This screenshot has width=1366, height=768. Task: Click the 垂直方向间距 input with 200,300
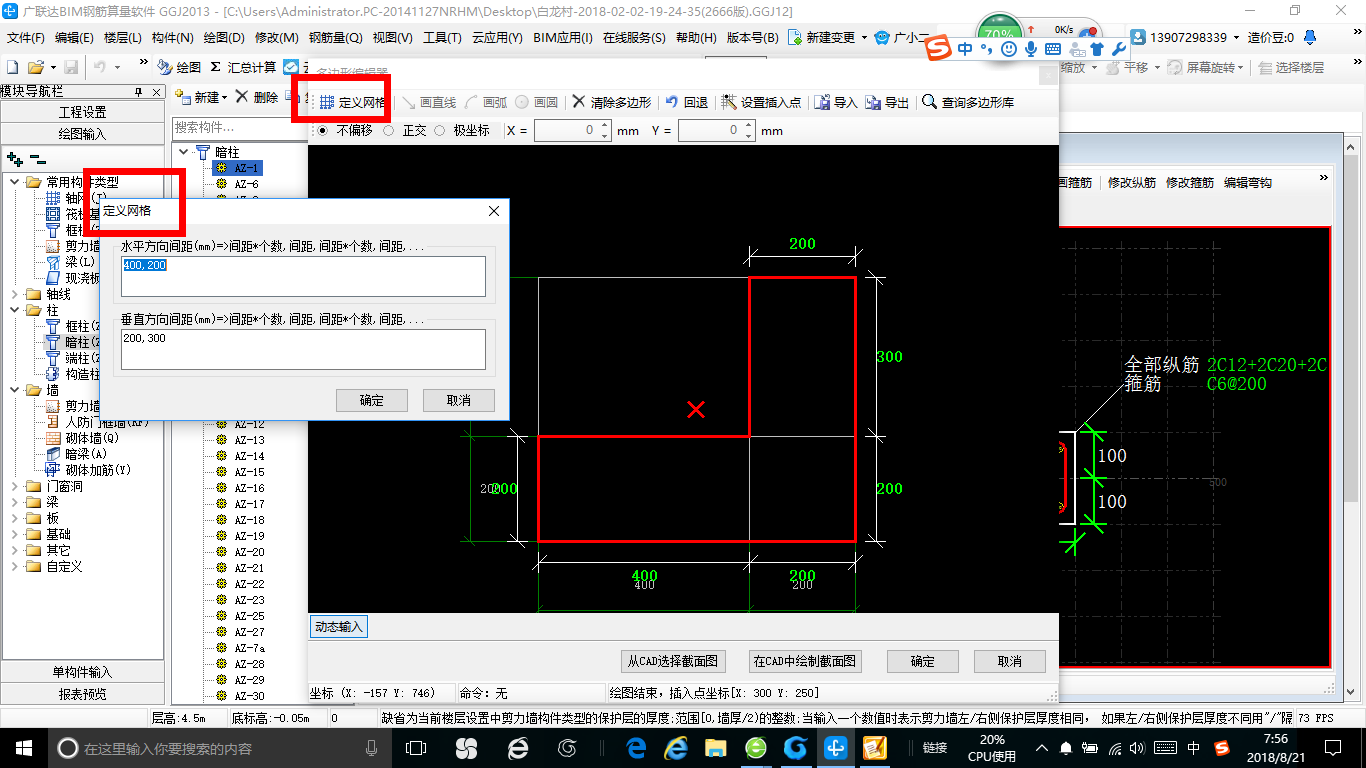(x=303, y=349)
